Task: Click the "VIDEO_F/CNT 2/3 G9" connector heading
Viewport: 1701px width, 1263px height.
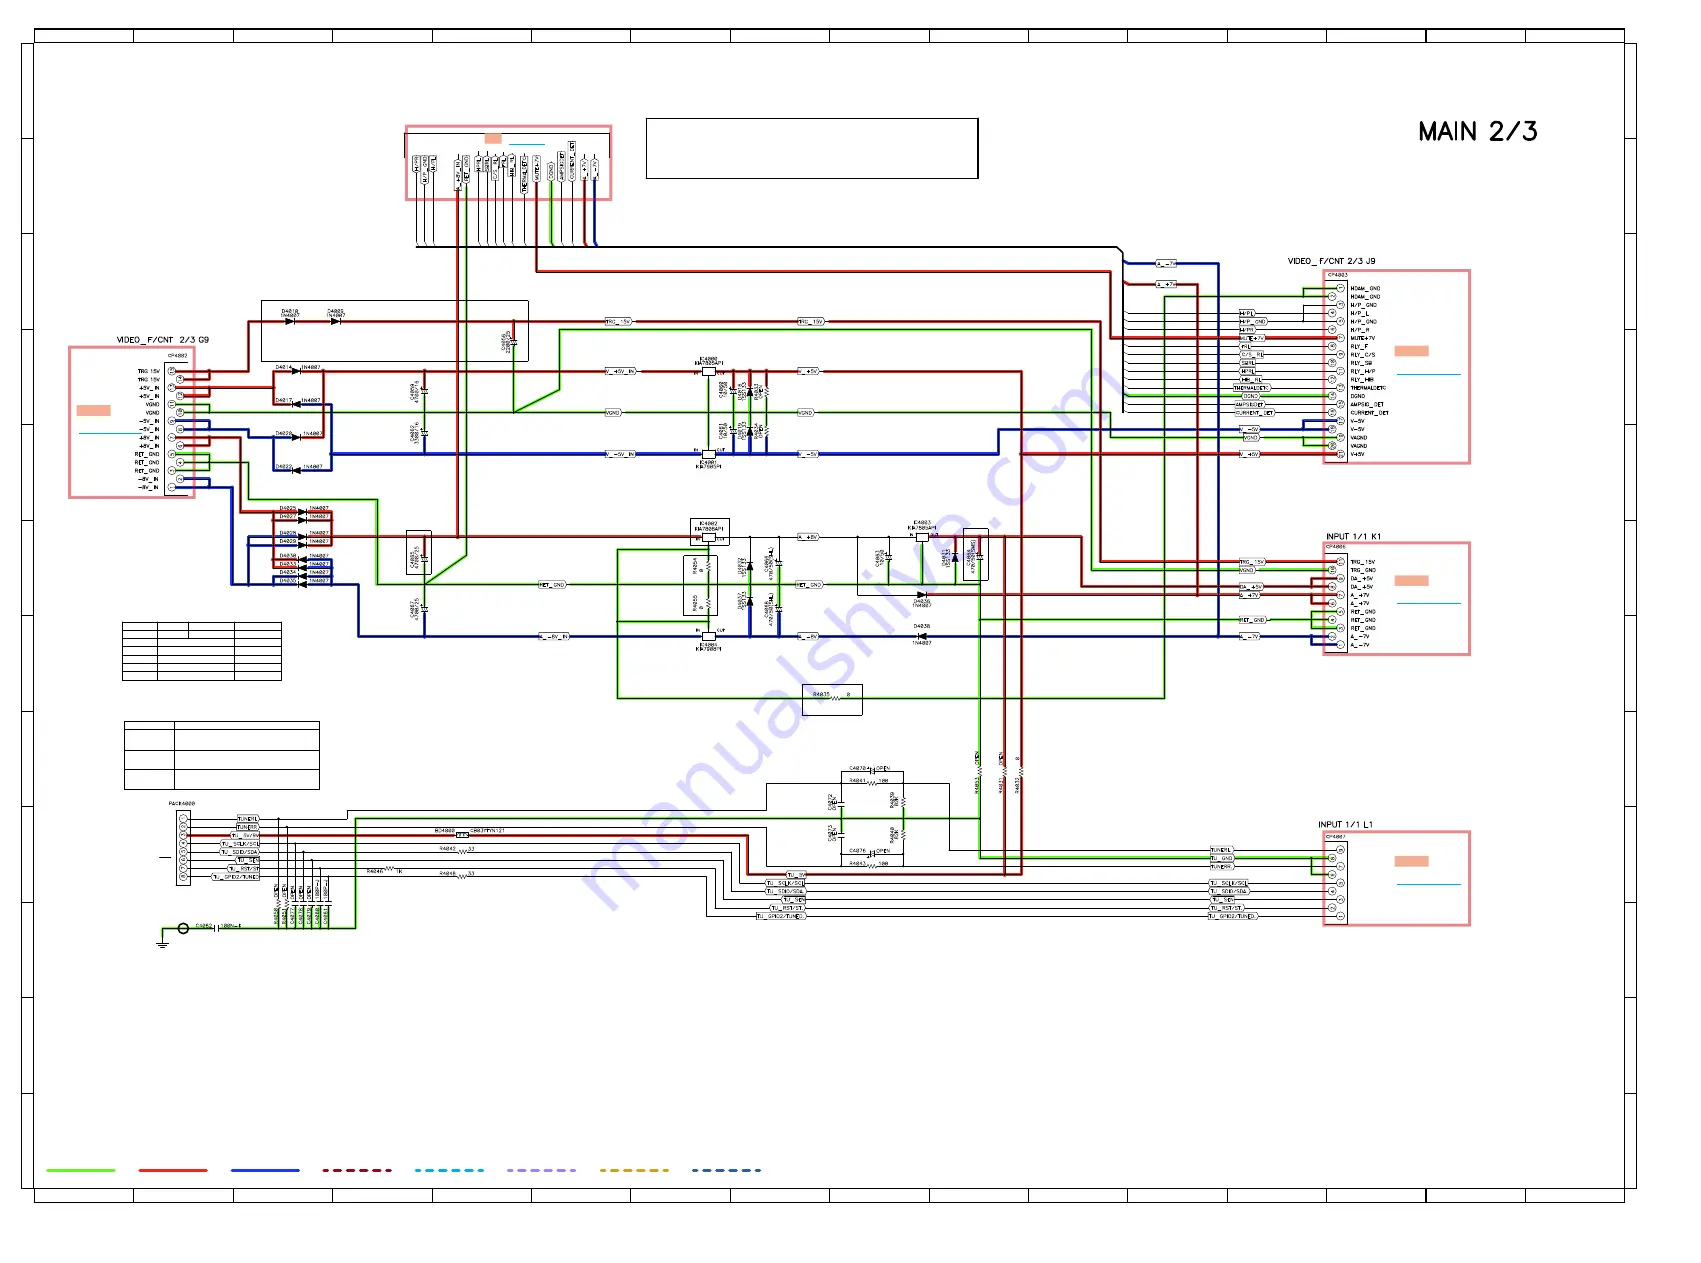Action: coord(163,340)
